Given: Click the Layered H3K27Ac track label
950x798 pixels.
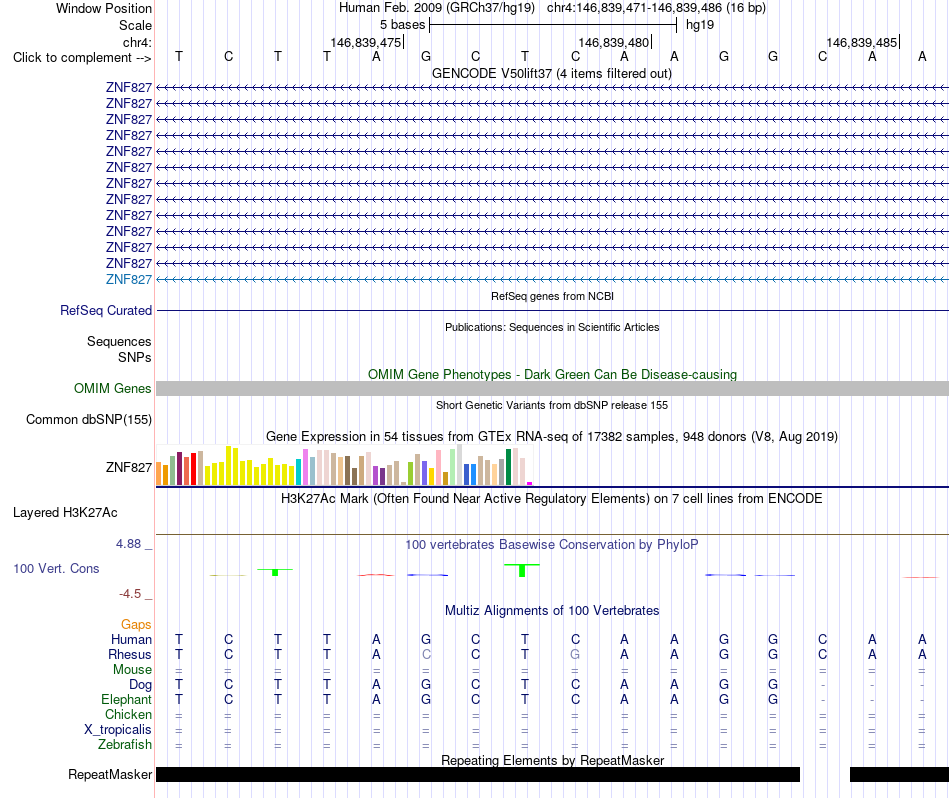Looking at the screenshot, I should (65, 513).
